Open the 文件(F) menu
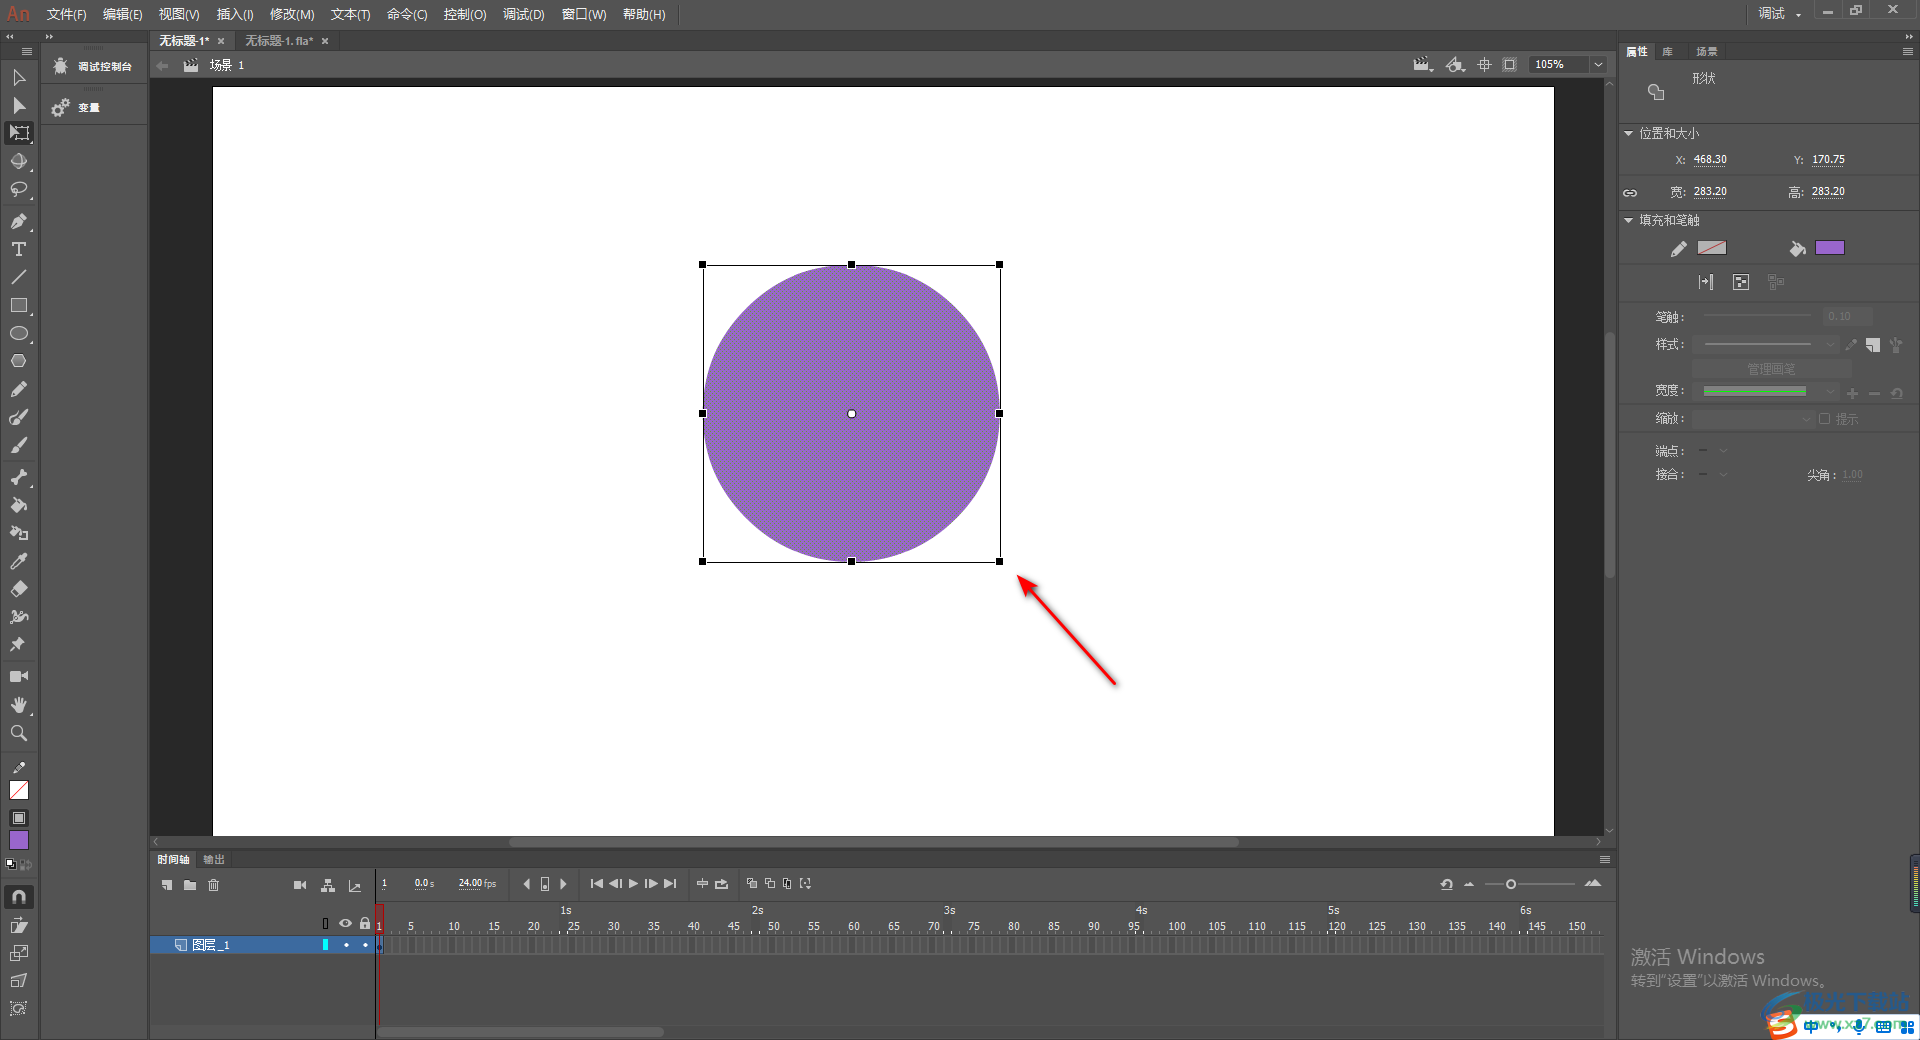 point(66,14)
